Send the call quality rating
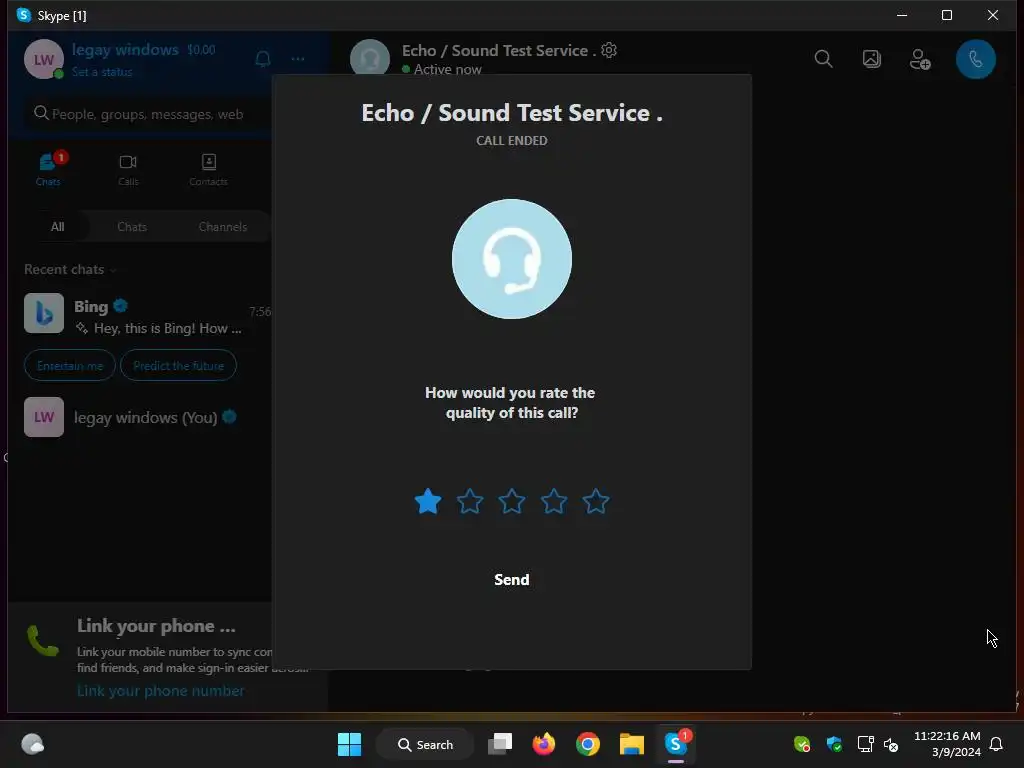Image resolution: width=1024 pixels, height=768 pixels. click(511, 579)
